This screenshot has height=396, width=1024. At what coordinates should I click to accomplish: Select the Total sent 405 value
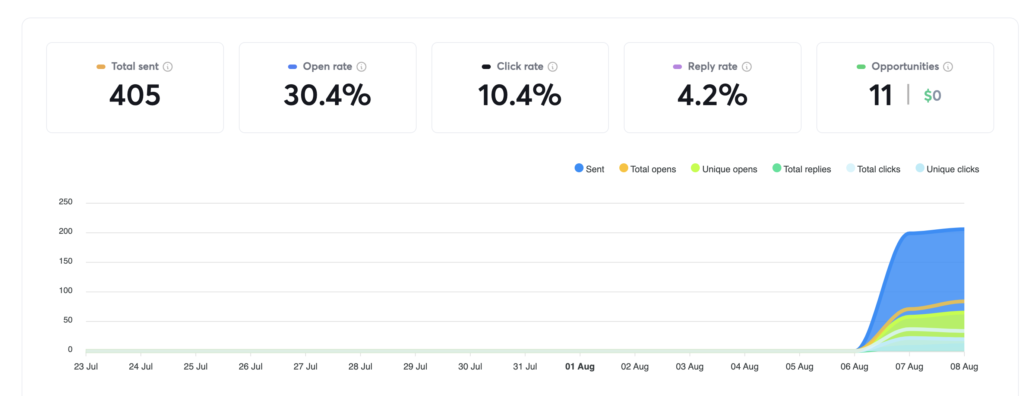click(x=135, y=96)
